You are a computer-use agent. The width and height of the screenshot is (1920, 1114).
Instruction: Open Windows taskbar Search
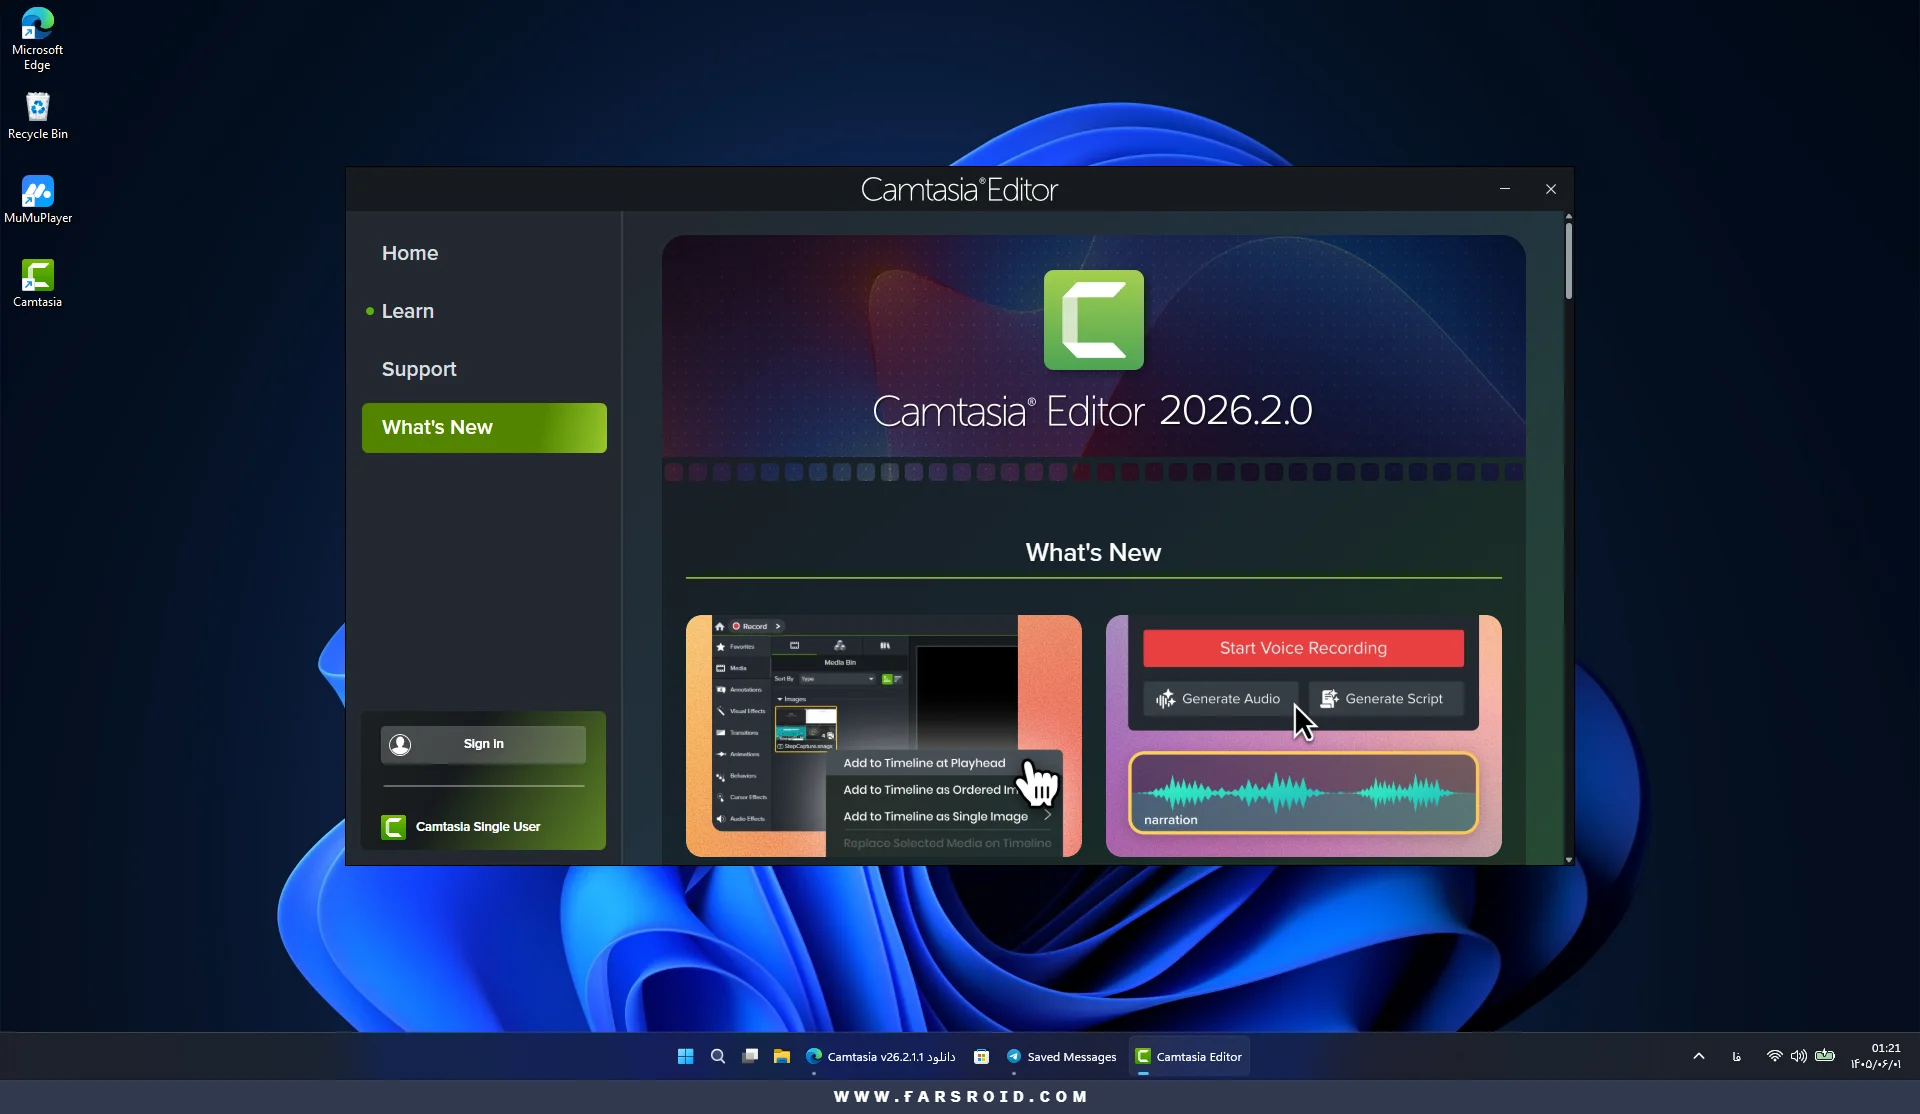pyautogui.click(x=718, y=1056)
